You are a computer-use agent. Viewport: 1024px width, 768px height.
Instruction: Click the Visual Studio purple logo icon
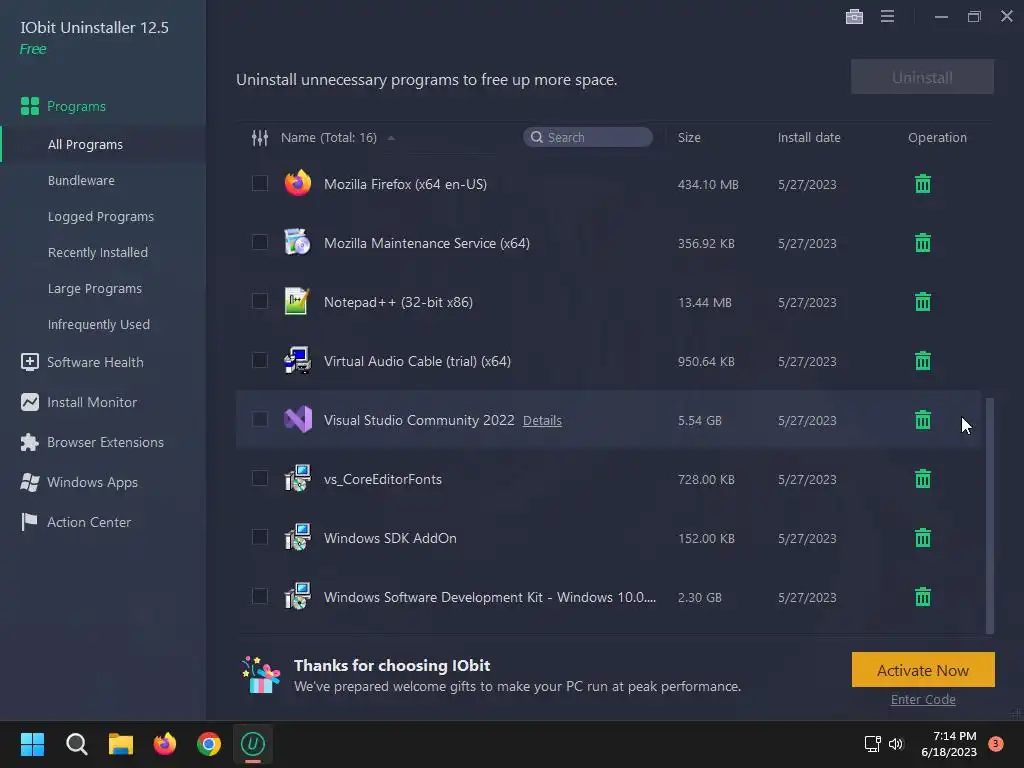tap(298, 419)
